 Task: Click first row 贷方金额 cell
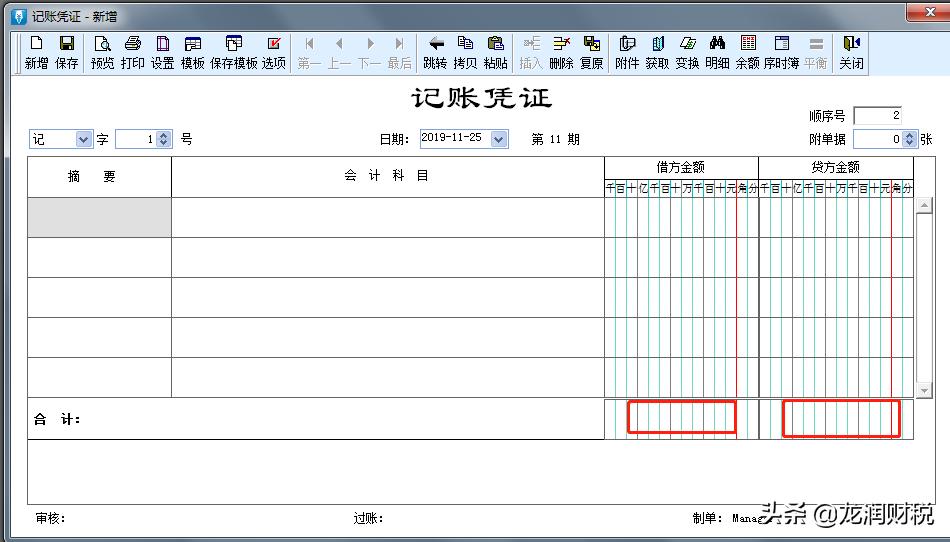(x=836, y=217)
